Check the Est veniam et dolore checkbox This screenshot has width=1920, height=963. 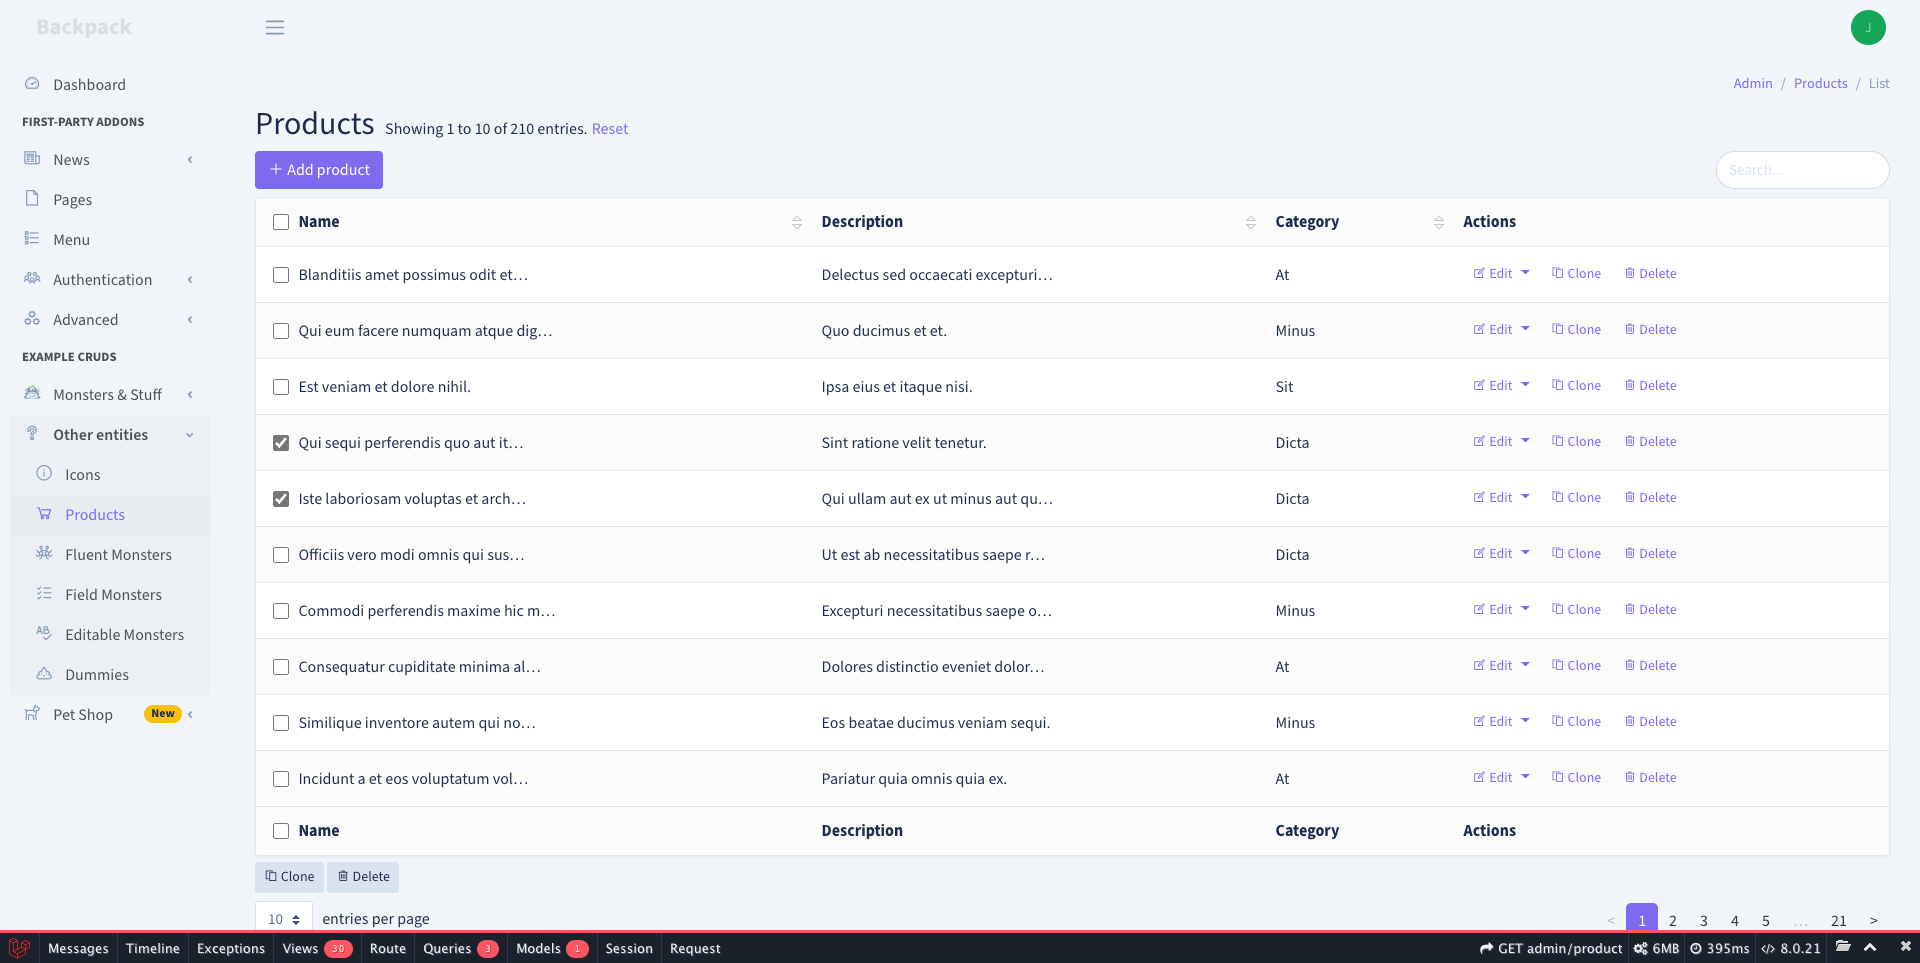[281, 387]
